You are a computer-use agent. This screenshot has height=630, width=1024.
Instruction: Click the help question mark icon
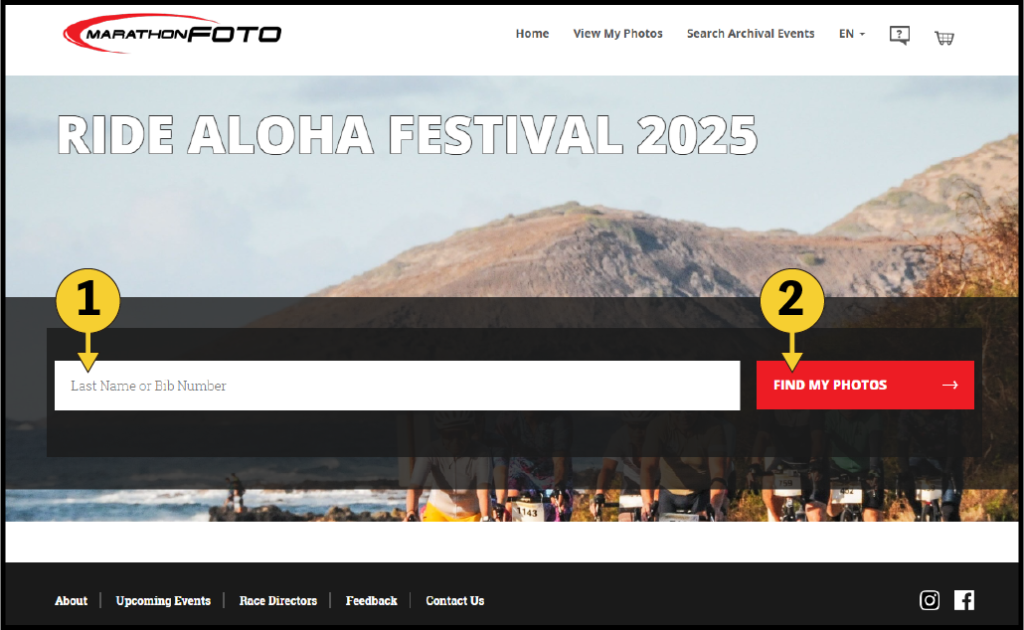(x=899, y=35)
